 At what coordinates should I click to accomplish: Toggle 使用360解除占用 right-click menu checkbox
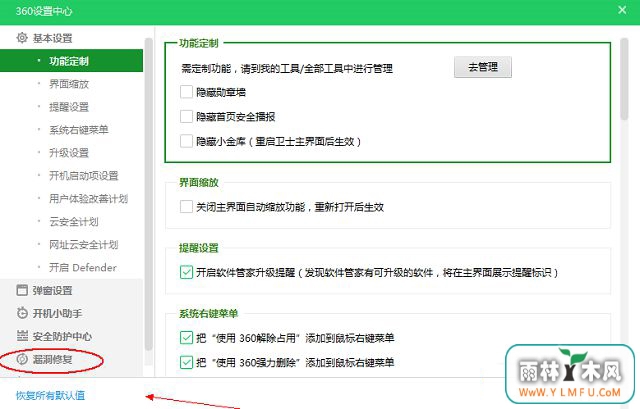(186, 338)
